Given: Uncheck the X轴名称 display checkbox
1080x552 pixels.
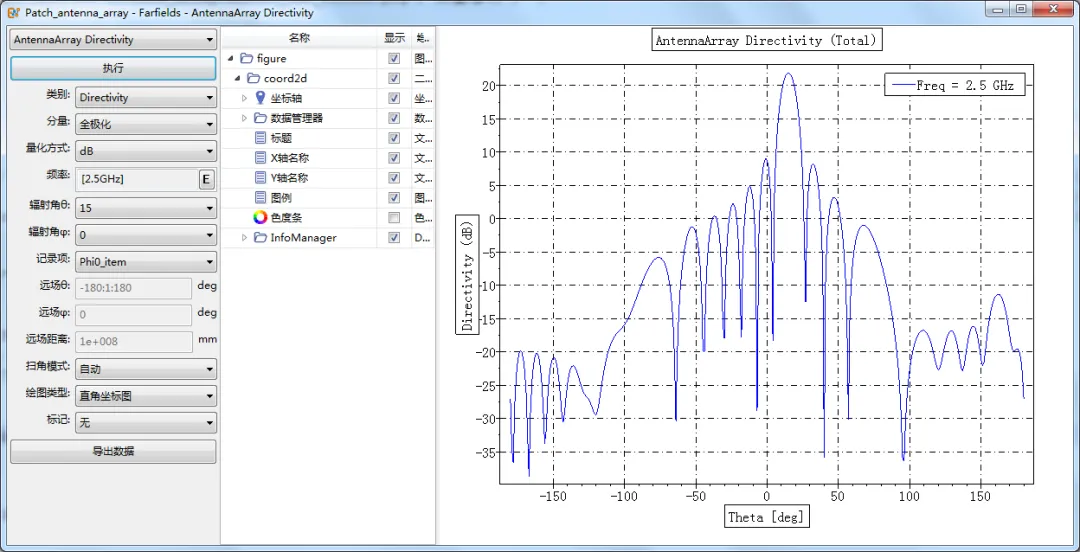Looking at the screenshot, I should [x=394, y=158].
